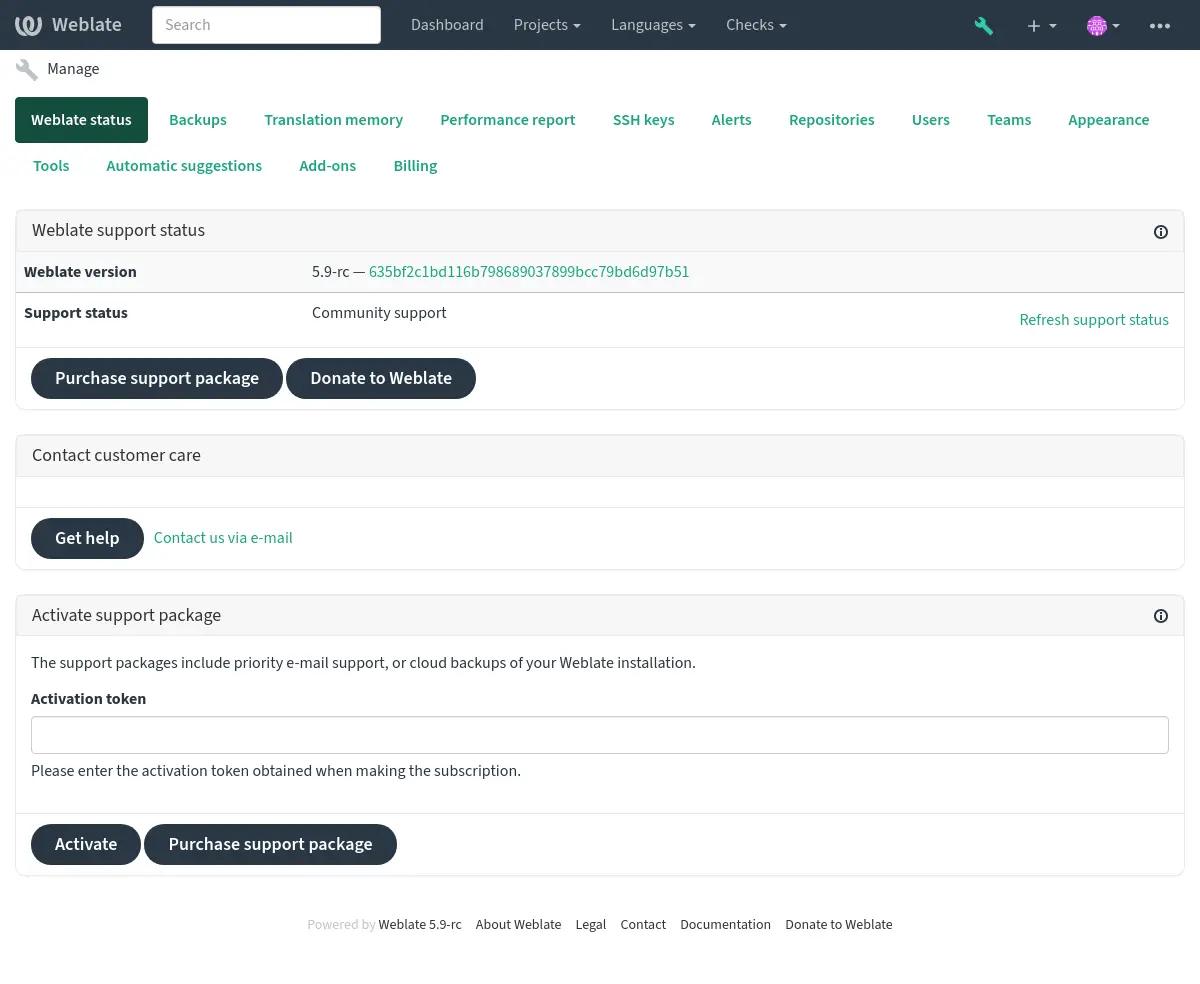Click the info icon in Weblate support status

click(1161, 232)
